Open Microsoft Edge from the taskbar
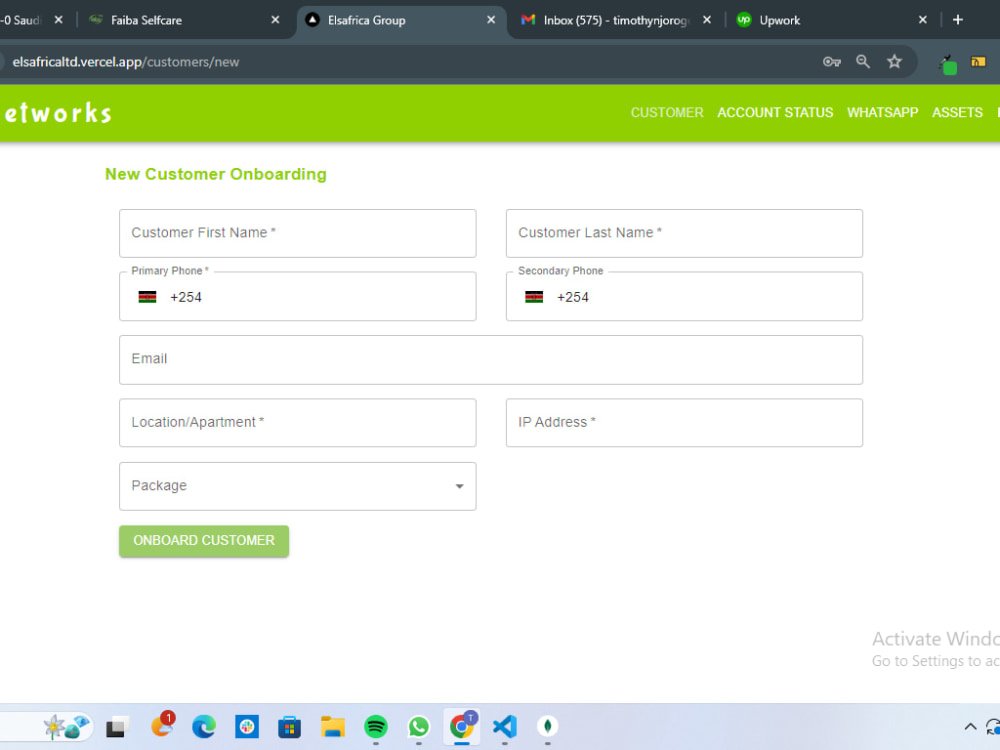This screenshot has height=750, width=1000. point(204,726)
